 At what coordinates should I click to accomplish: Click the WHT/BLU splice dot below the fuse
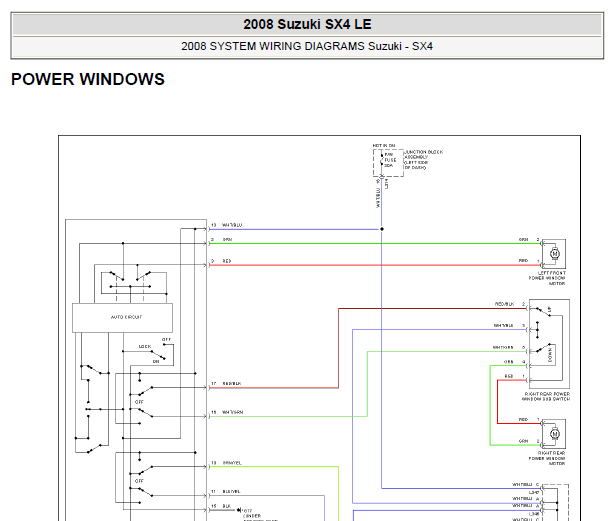382,229
